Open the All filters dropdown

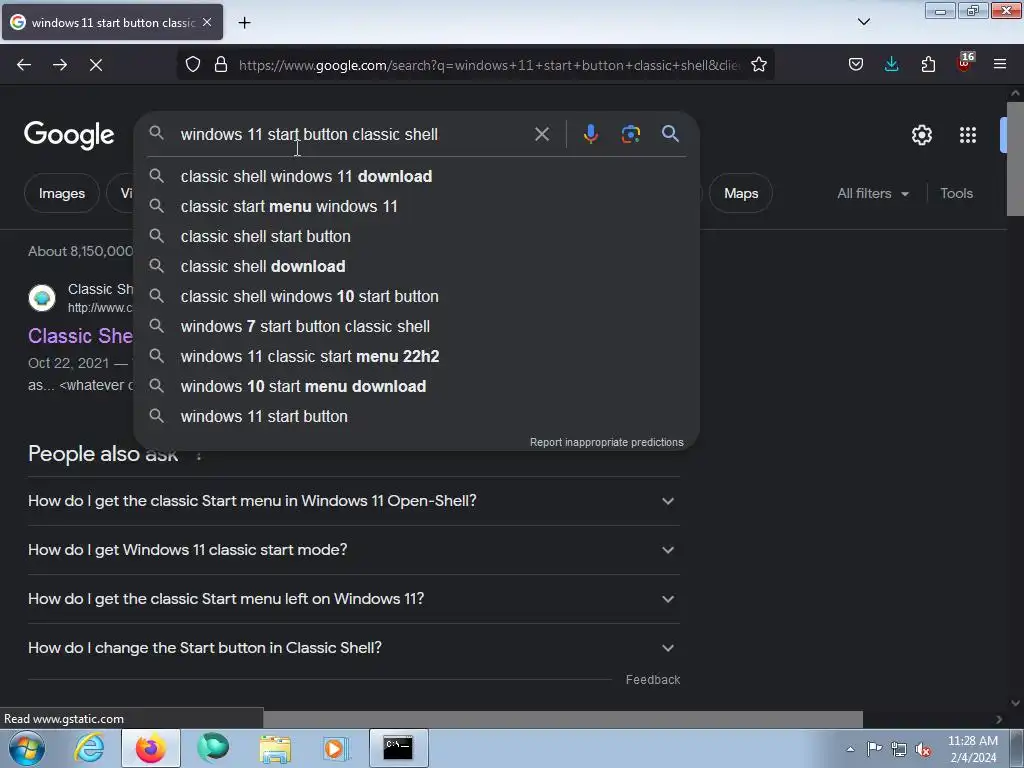(x=873, y=193)
